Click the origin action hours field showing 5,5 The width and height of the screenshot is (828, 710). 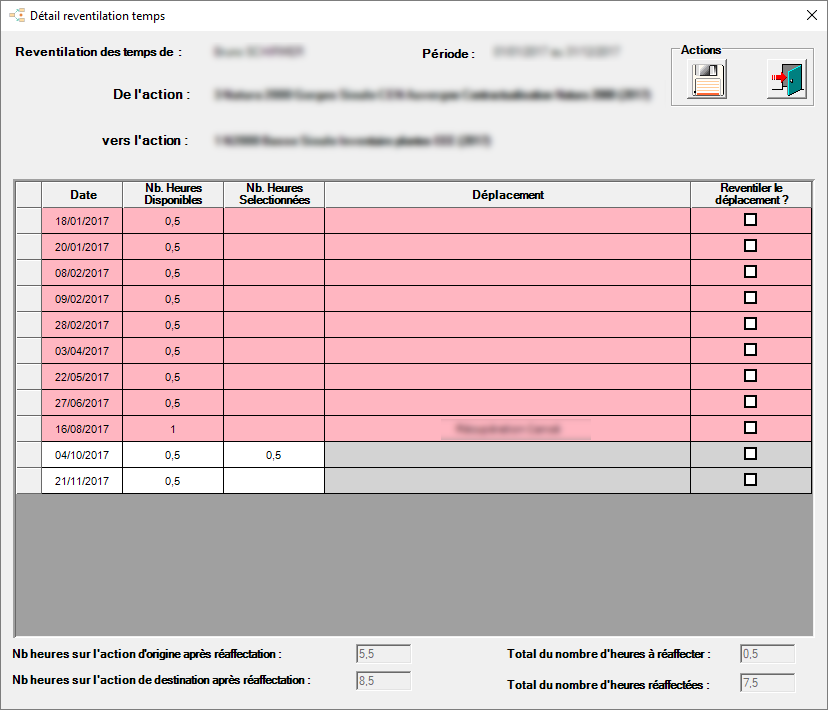[x=384, y=654]
